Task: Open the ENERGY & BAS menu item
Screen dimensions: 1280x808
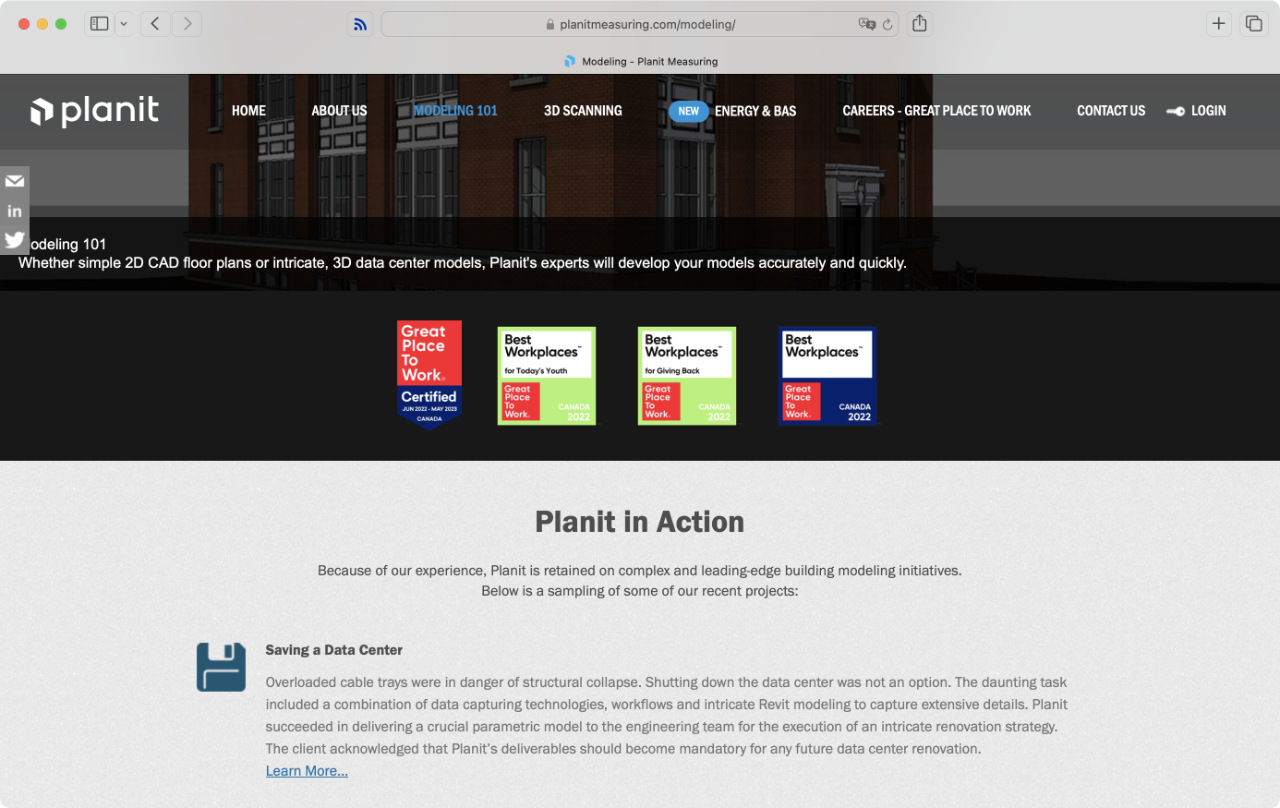Action: click(x=756, y=111)
